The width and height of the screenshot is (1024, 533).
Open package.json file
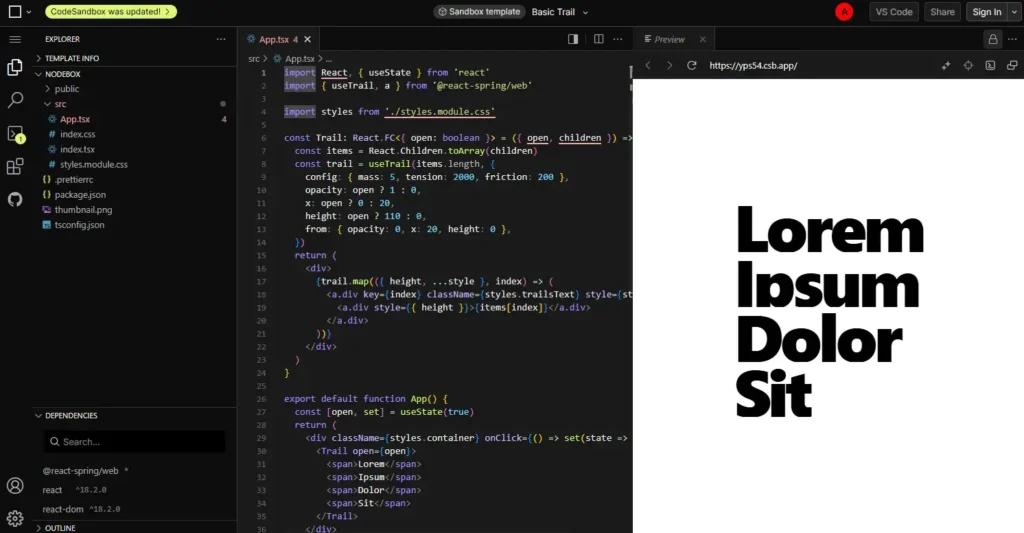click(x=80, y=194)
